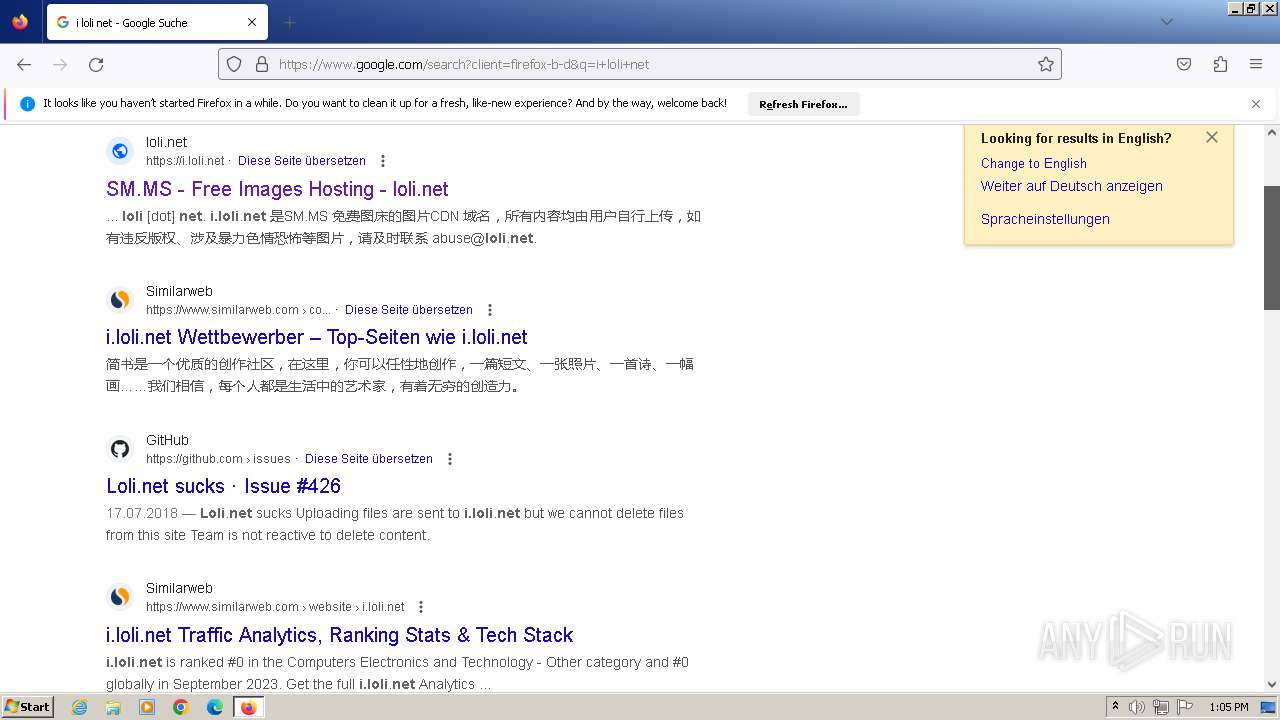Open the volume speaker tray icon
The width and height of the screenshot is (1280, 720).
pyautogui.click(x=1137, y=707)
